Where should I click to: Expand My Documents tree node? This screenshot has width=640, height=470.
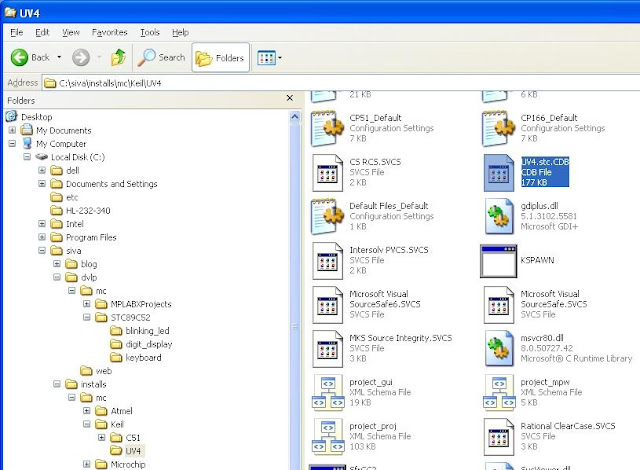pos(12,130)
